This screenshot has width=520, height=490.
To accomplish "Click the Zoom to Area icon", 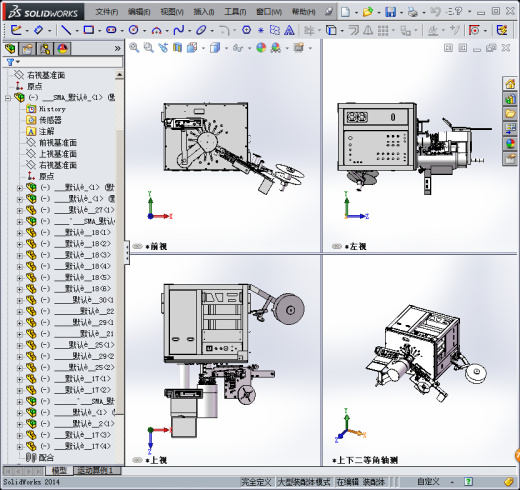I will coord(149,48).
